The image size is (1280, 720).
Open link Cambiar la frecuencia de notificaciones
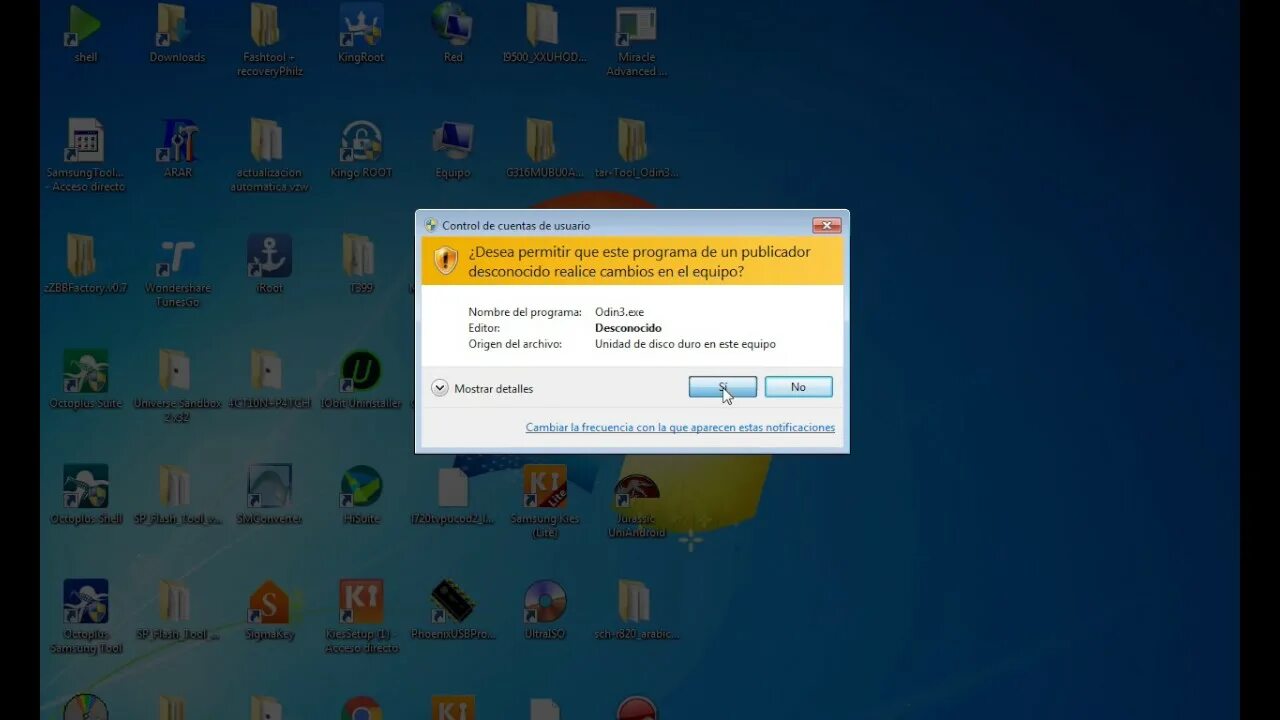point(680,427)
